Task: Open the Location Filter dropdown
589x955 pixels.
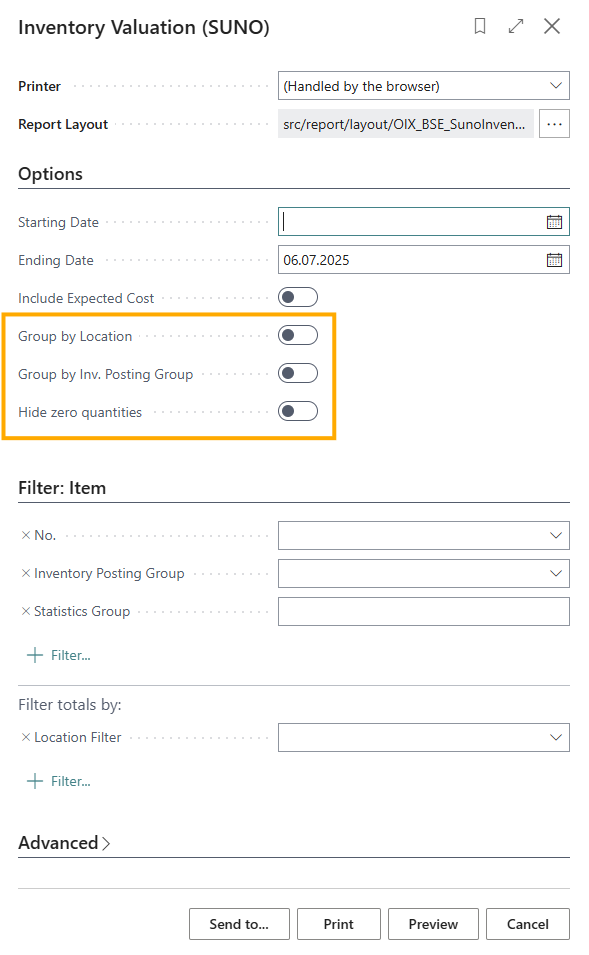Action: tap(424, 738)
